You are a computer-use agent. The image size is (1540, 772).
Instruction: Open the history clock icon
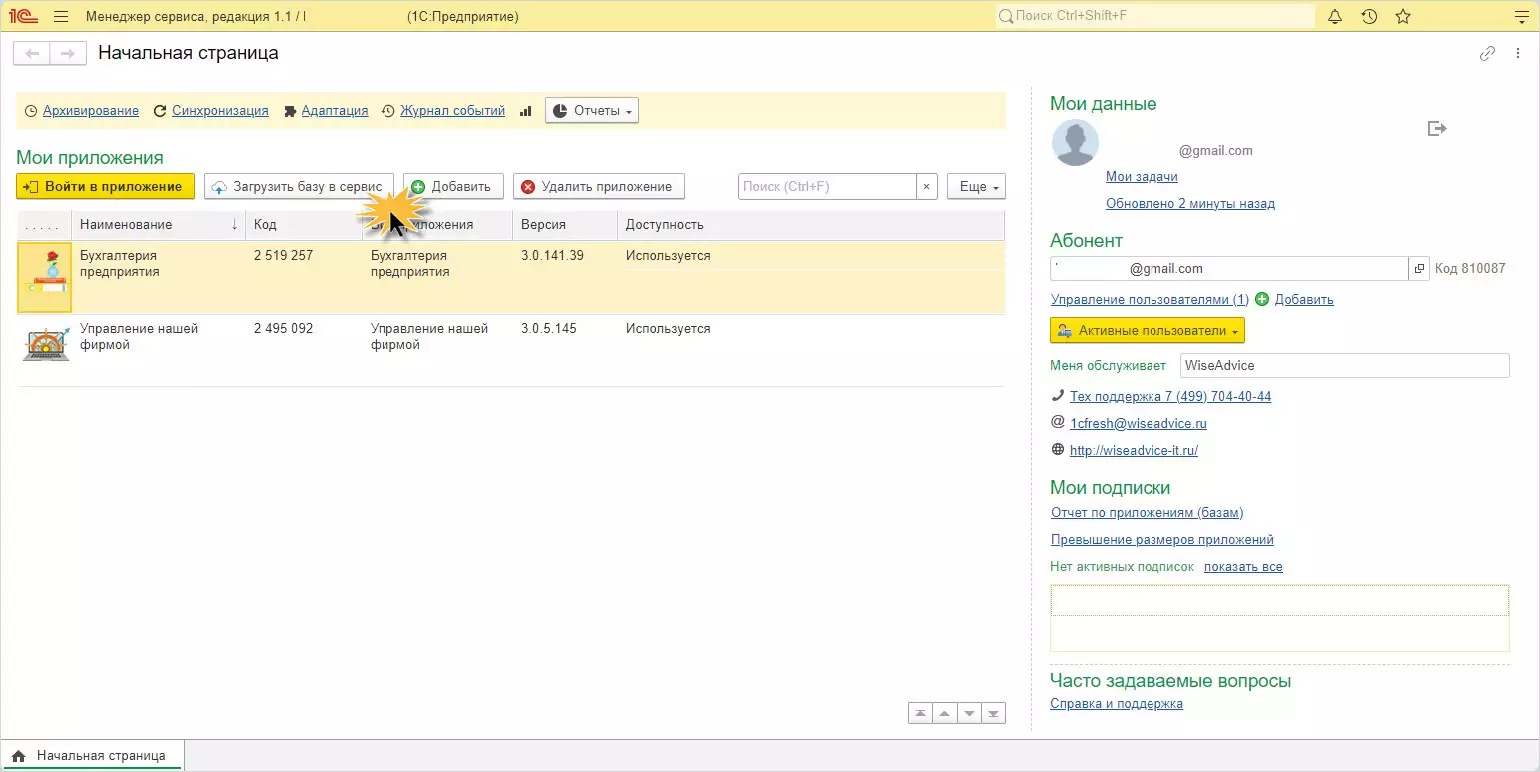click(1369, 17)
